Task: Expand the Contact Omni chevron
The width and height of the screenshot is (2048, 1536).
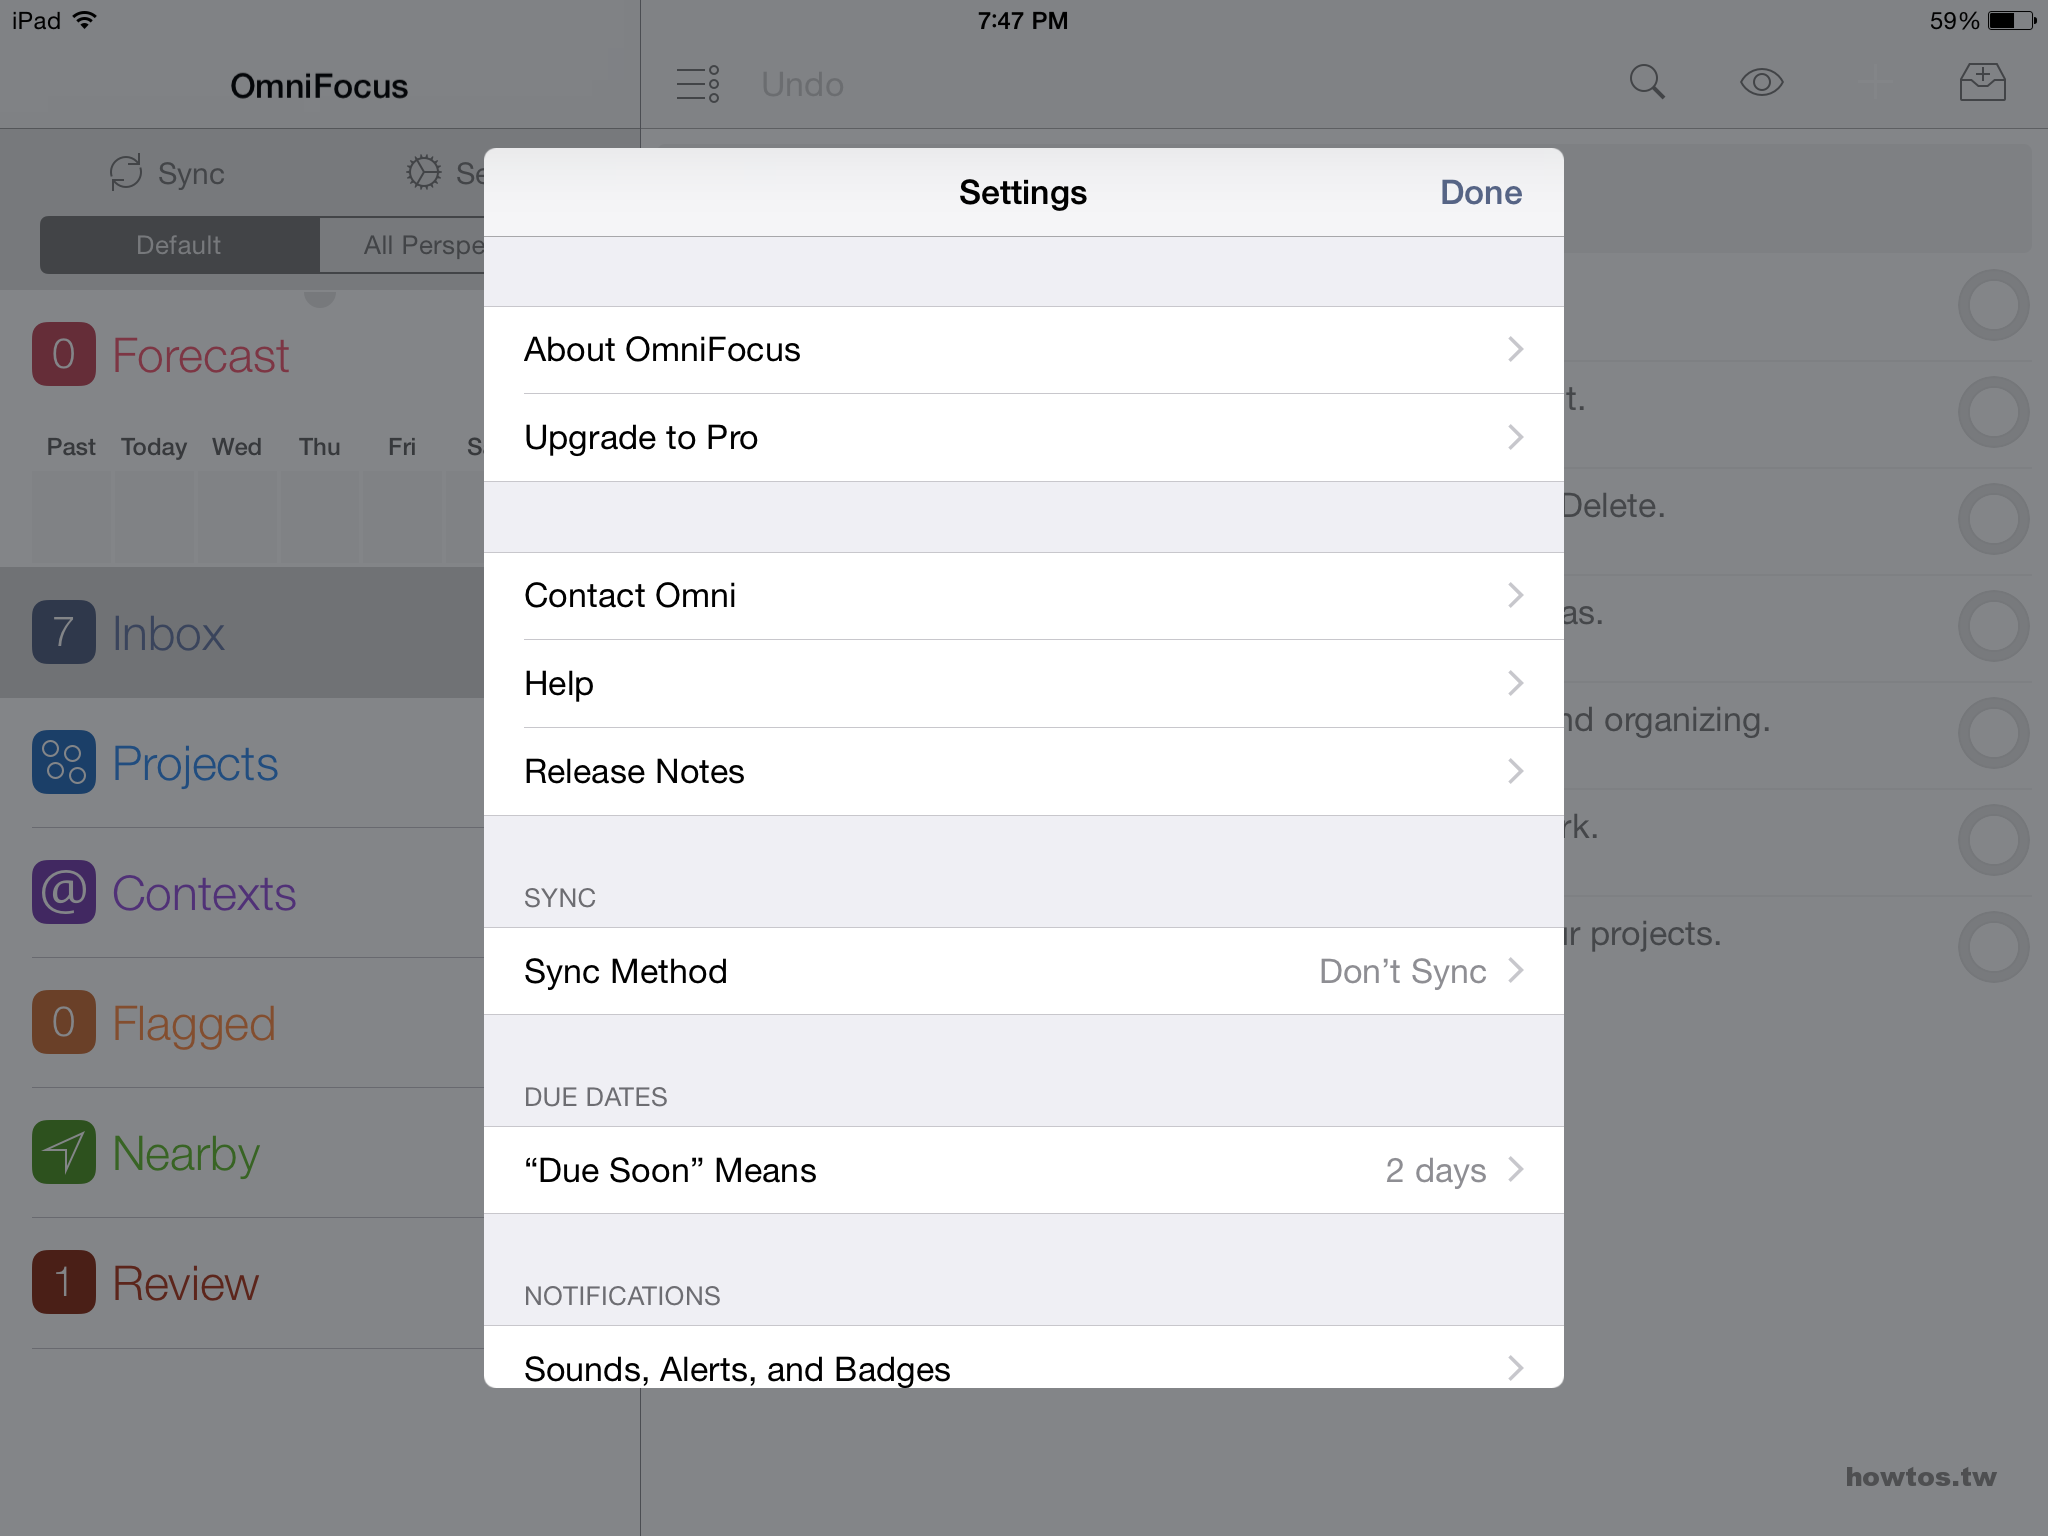Action: pos(1515,595)
